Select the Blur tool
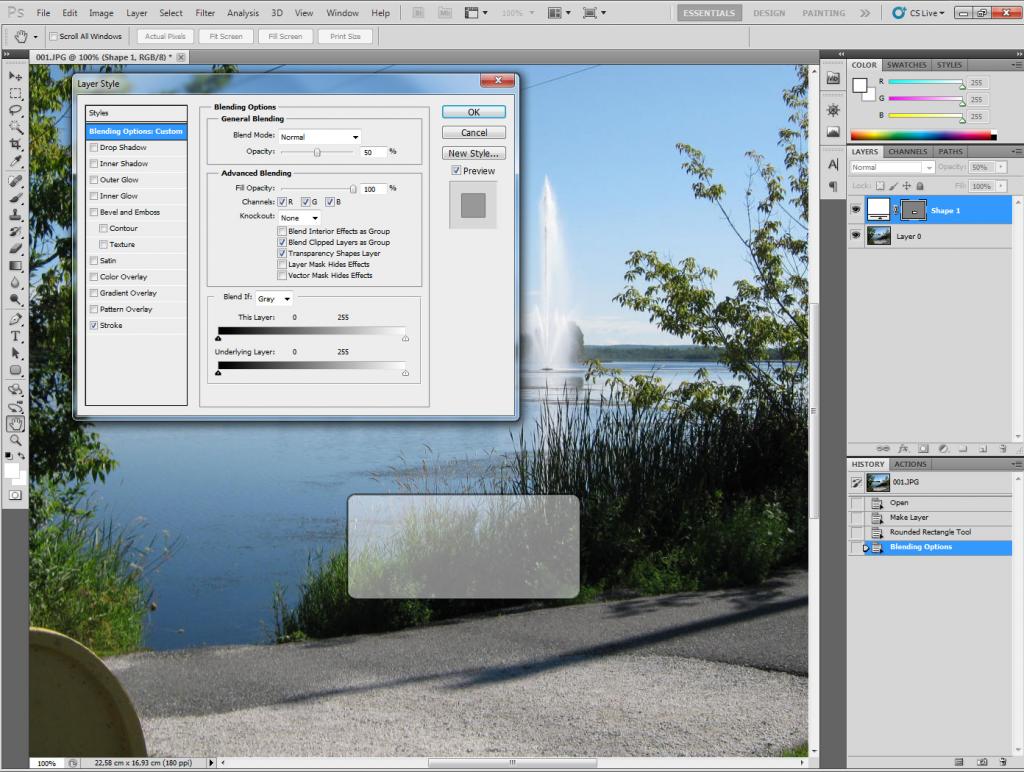Viewport: 1024px width, 772px height. click(x=15, y=283)
